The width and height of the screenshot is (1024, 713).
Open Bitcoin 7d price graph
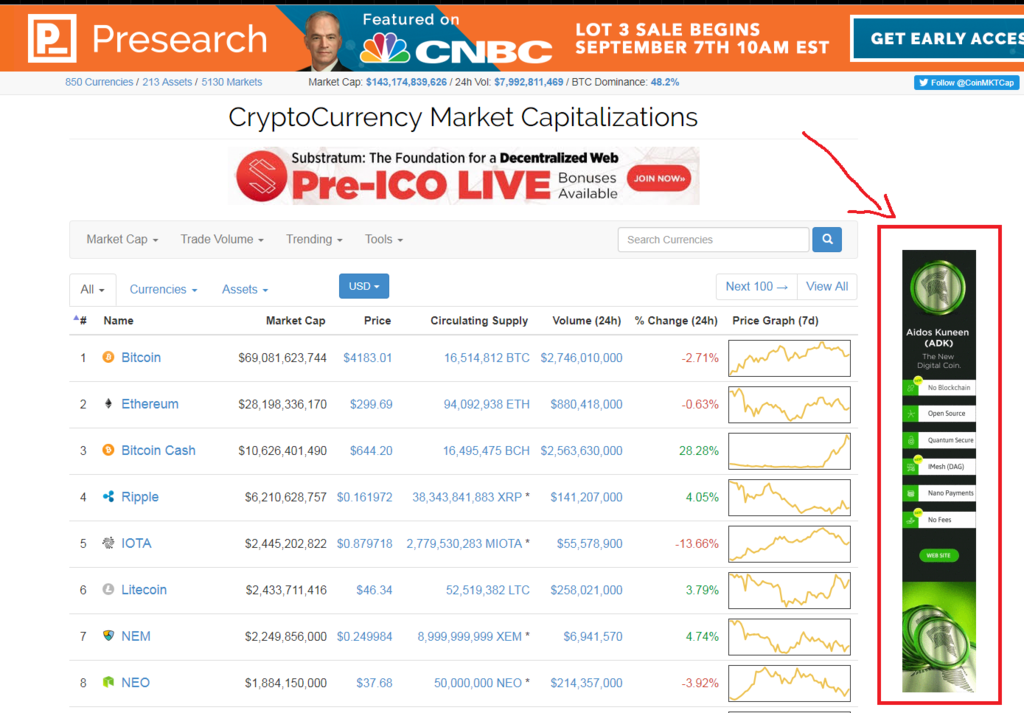(790, 358)
